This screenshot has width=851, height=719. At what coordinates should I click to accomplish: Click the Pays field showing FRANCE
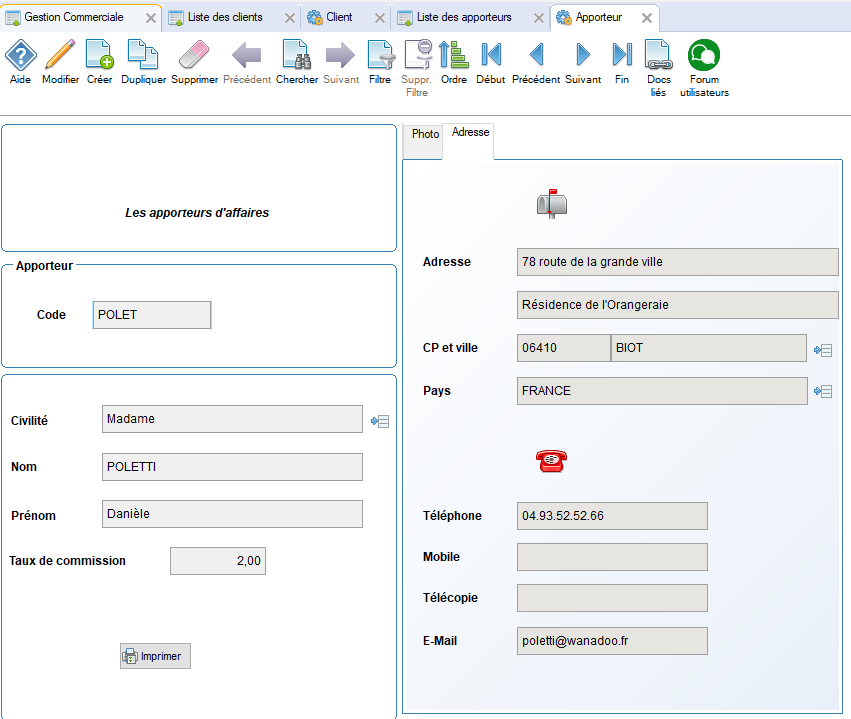pyautogui.click(x=662, y=391)
